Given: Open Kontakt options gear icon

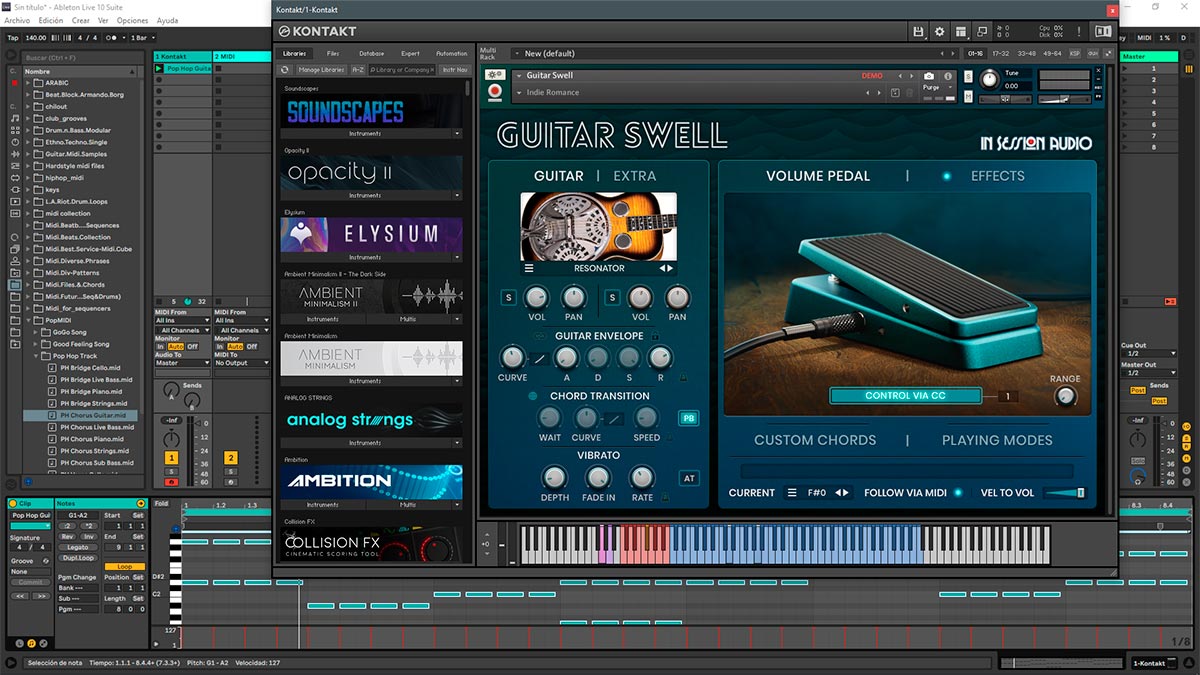Looking at the screenshot, I should pyautogui.click(x=939, y=32).
